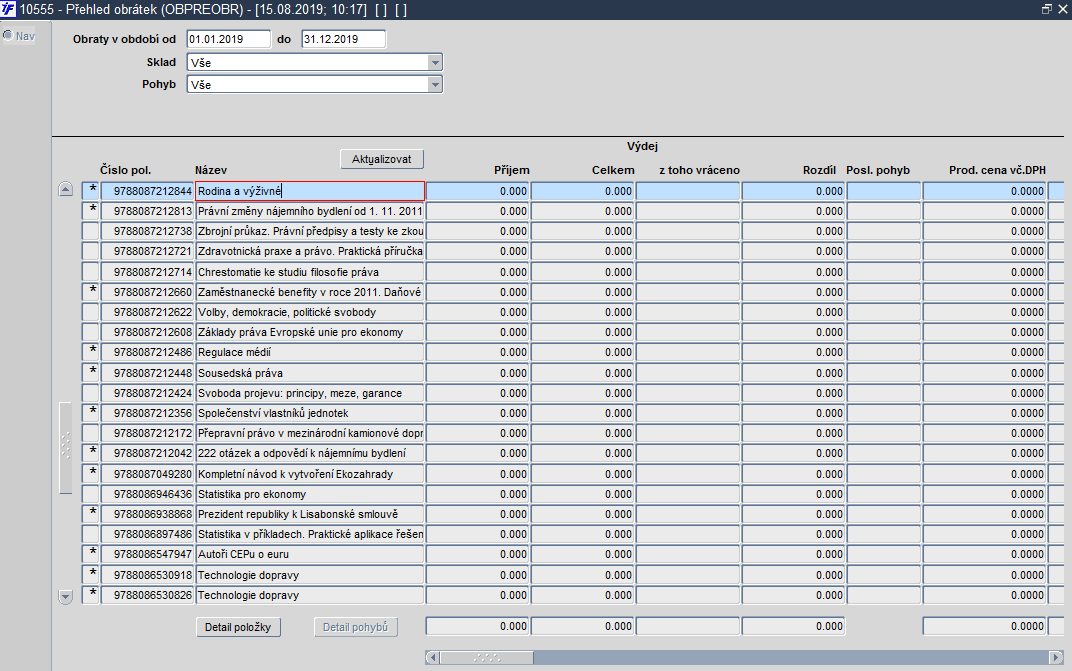Click right arrow of the horizontal scrollbar
Image resolution: width=1072 pixels, height=671 pixels.
pos(1056,657)
